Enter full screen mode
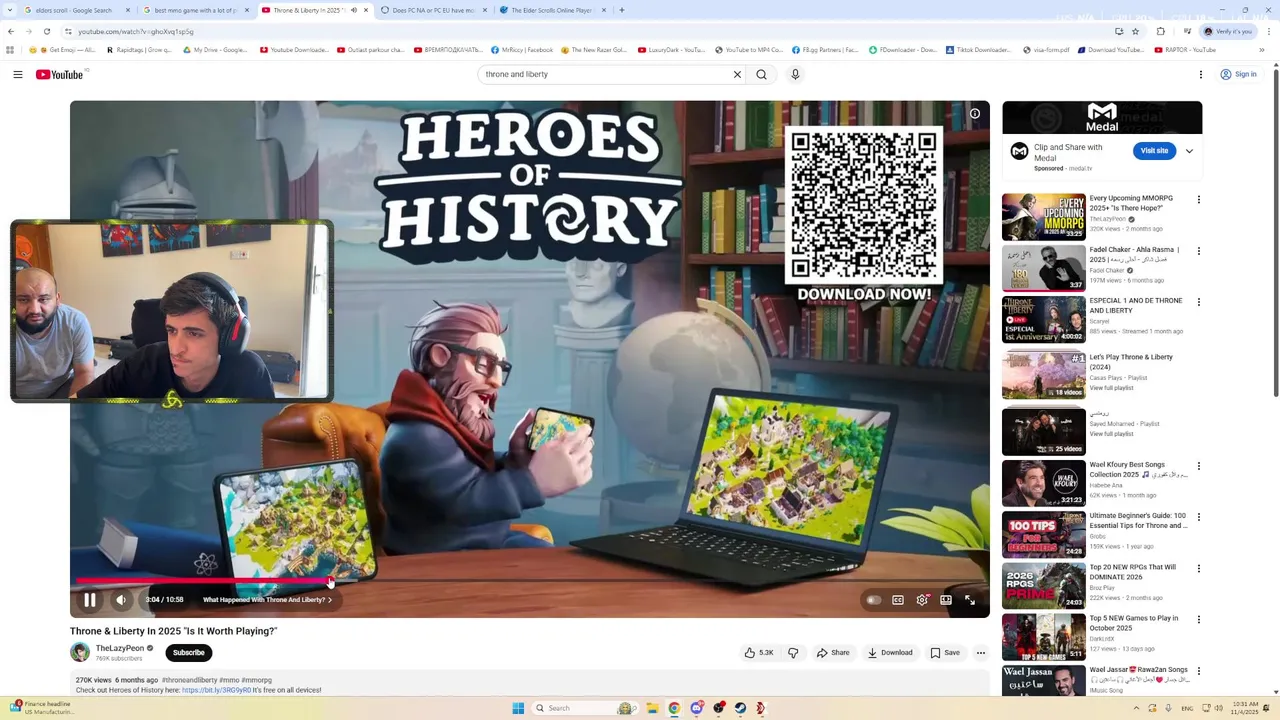Screen dimensions: 1280x720 pos(970,600)
